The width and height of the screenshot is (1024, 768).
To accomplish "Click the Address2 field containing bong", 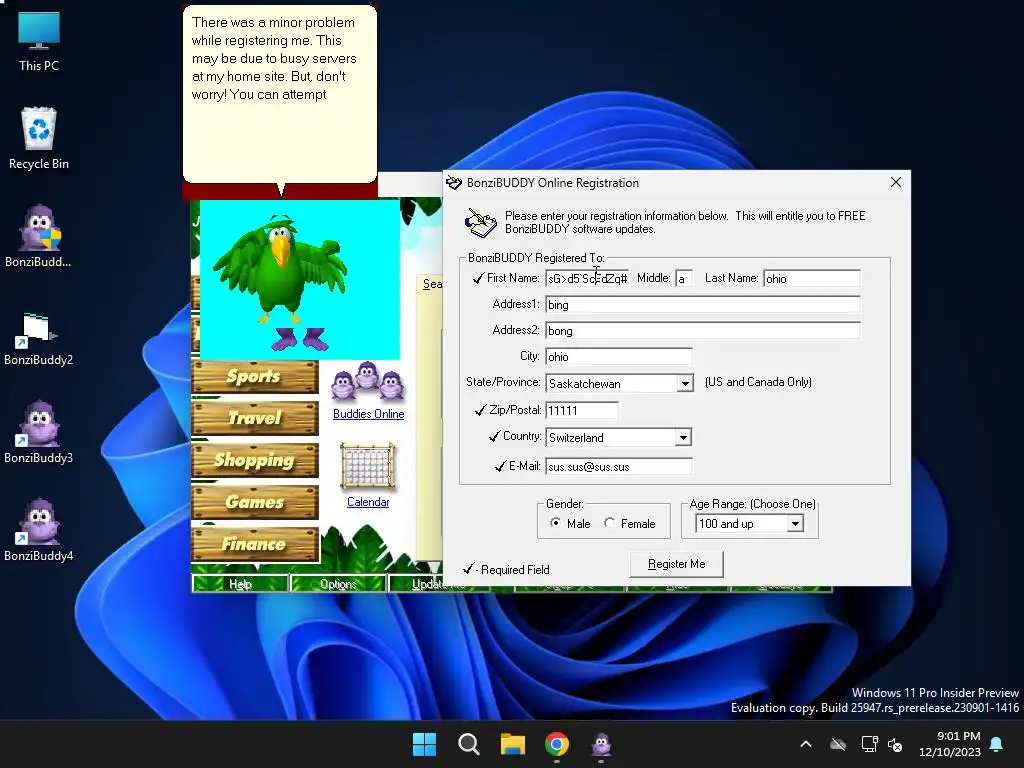I will 703,330.
